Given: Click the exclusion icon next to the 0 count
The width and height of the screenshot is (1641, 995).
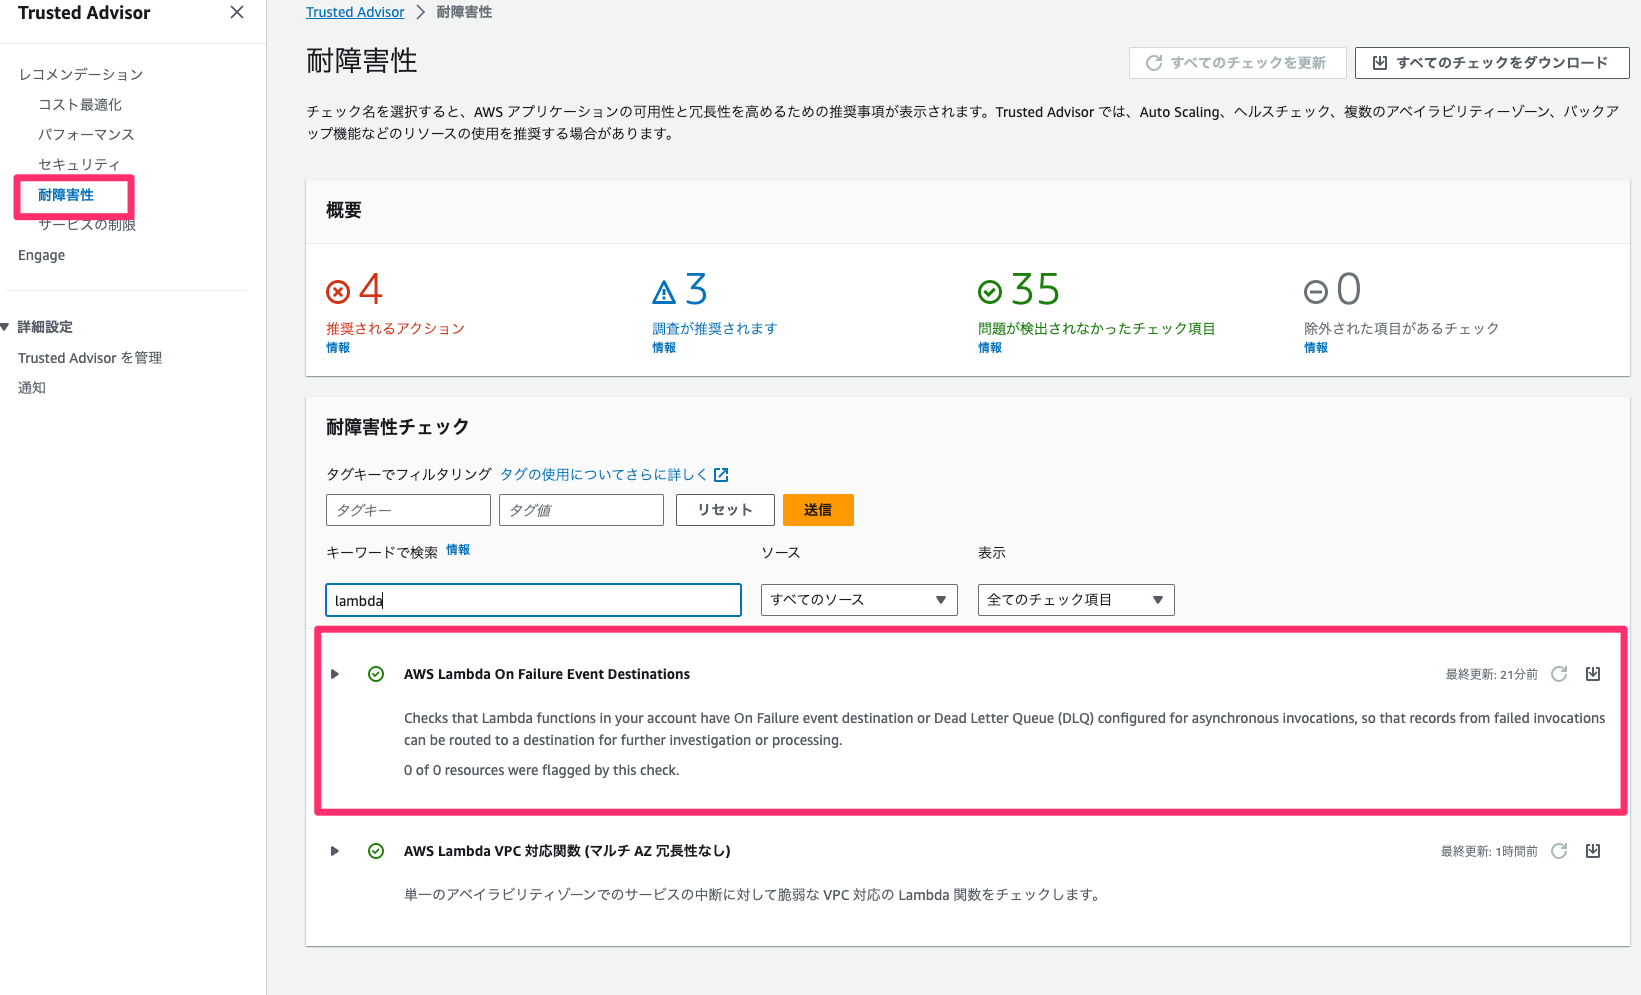Looking at the screenshot, I should [x=1315, y=291].
